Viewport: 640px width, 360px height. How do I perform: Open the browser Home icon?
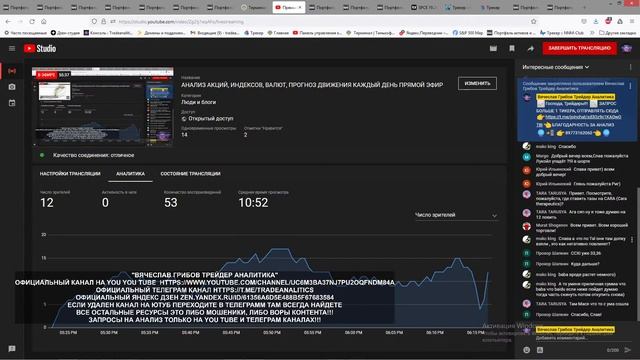click(x=44, y=21)
